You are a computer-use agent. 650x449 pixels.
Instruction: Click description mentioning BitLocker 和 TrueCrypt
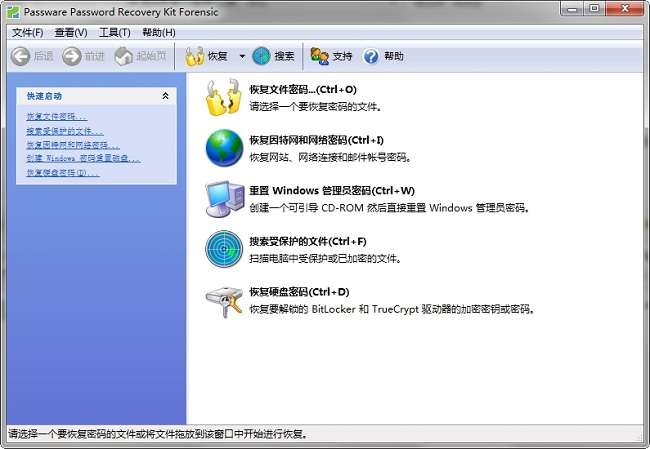pyautogui.click(x=392, y=309)
